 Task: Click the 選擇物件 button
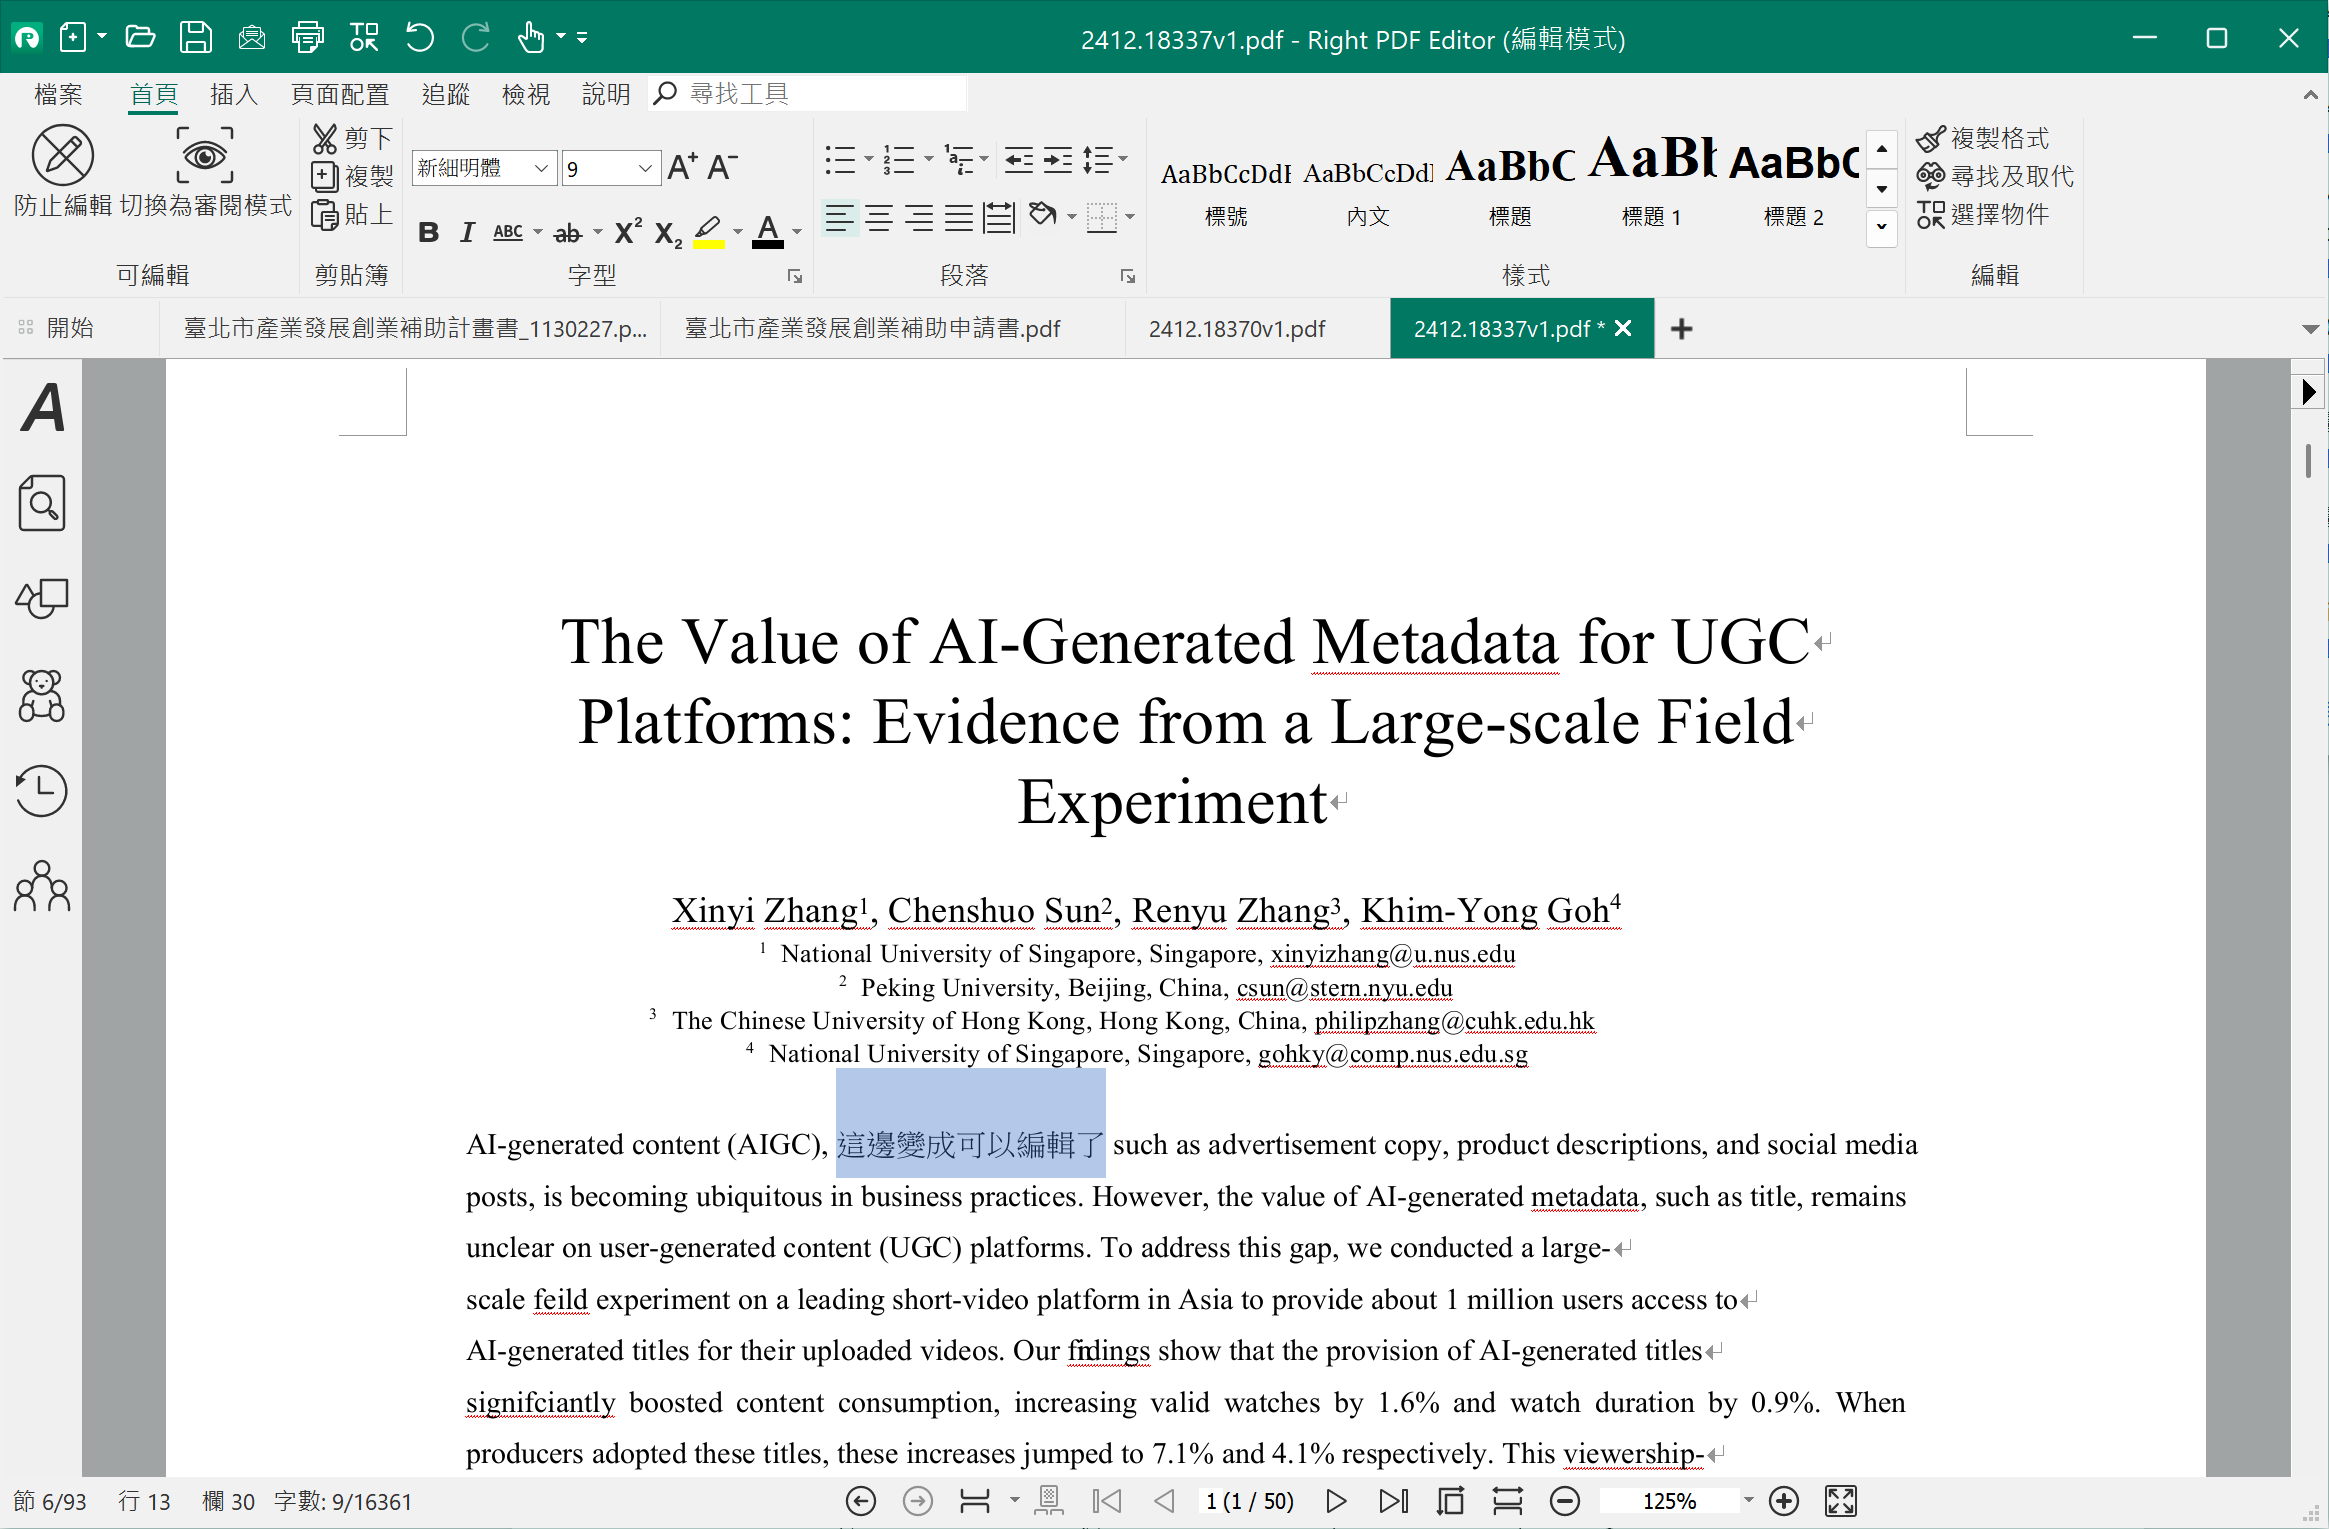[x=1984, y=214]
